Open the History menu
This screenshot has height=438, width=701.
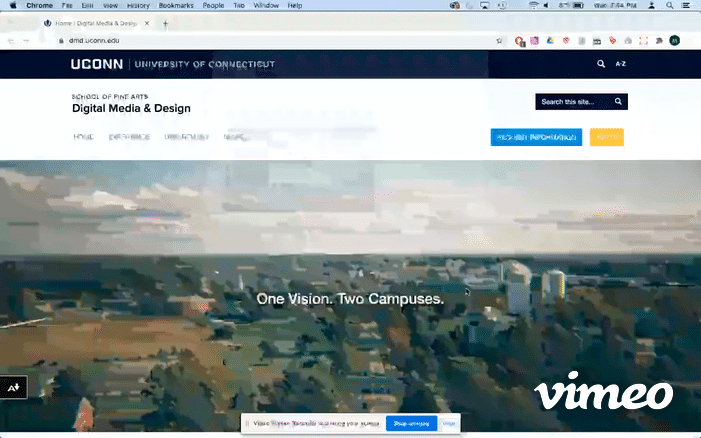pos(138,5)
